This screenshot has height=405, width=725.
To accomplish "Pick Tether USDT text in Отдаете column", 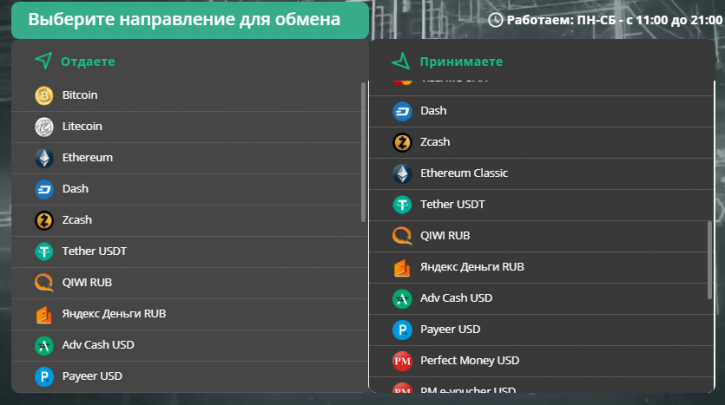I will click(94, 251).
